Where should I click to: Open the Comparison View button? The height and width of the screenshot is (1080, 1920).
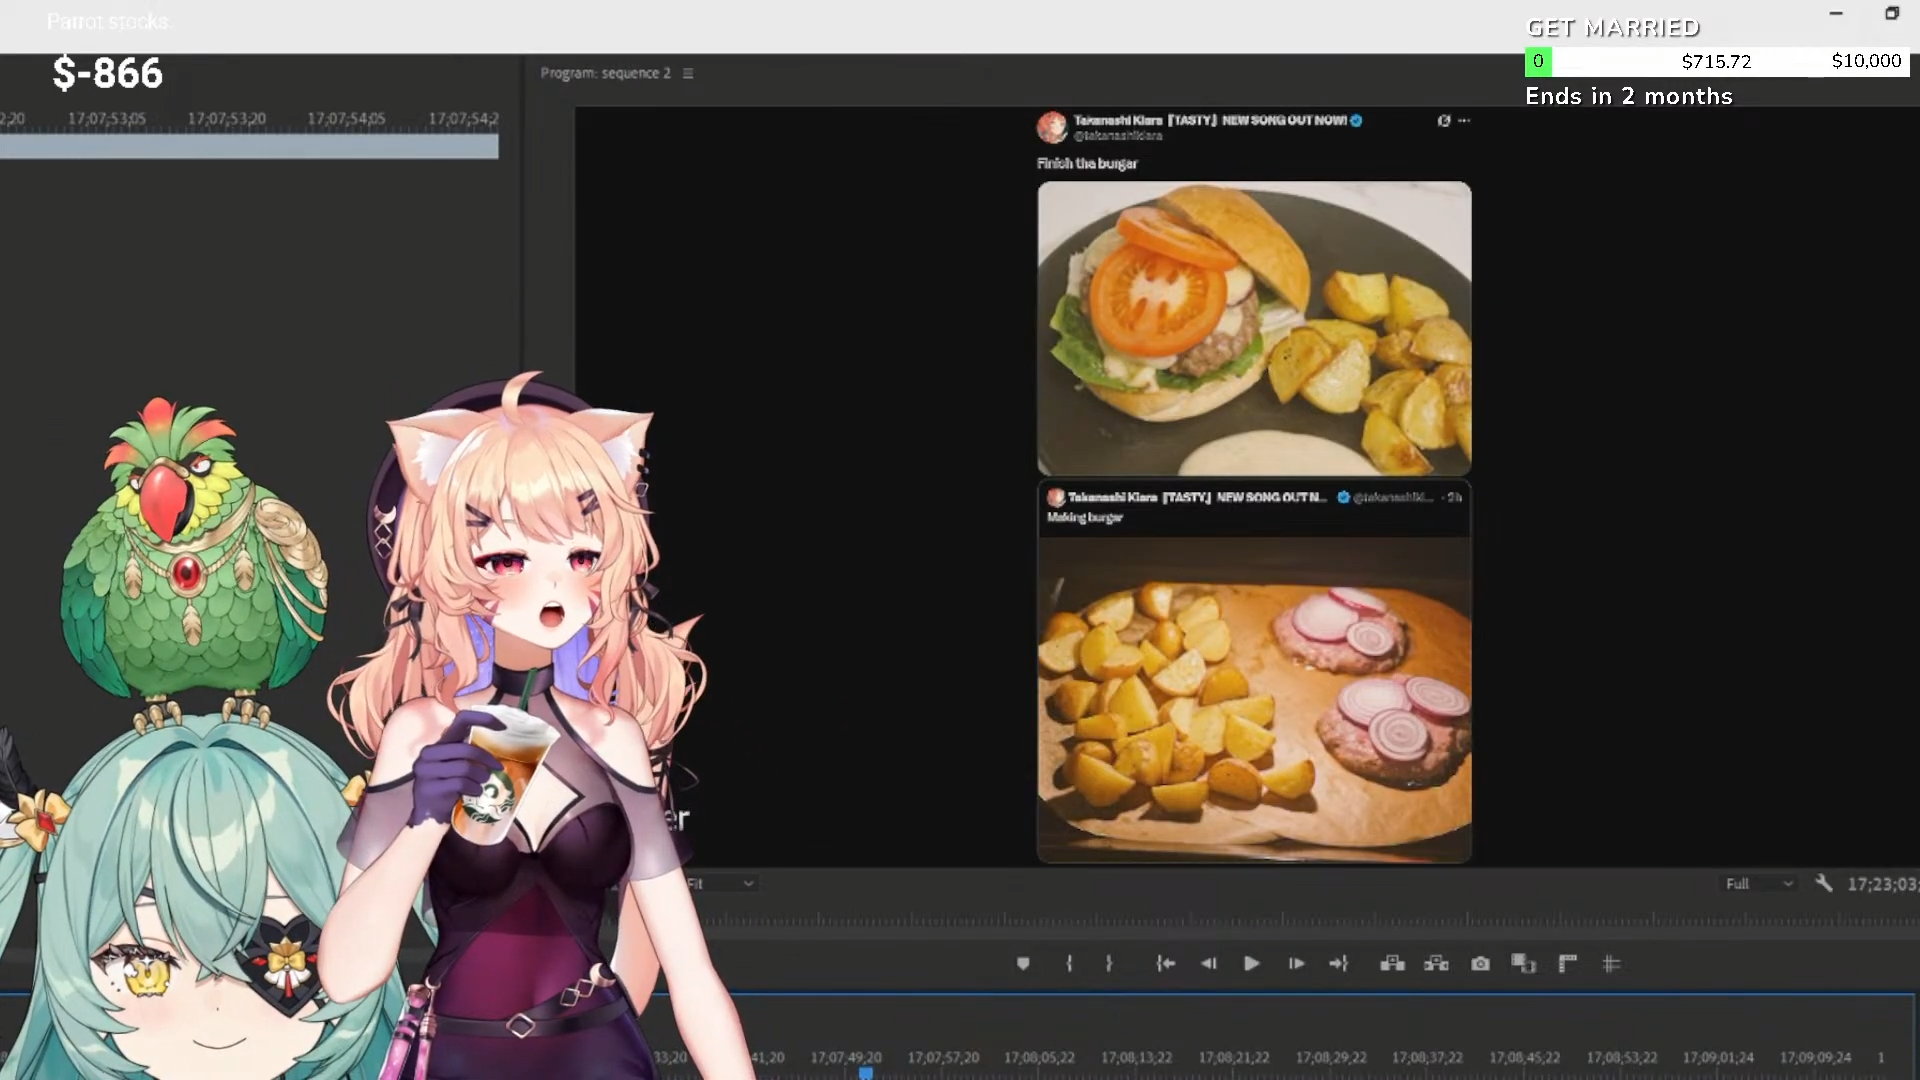click(x=1523, y=964)
